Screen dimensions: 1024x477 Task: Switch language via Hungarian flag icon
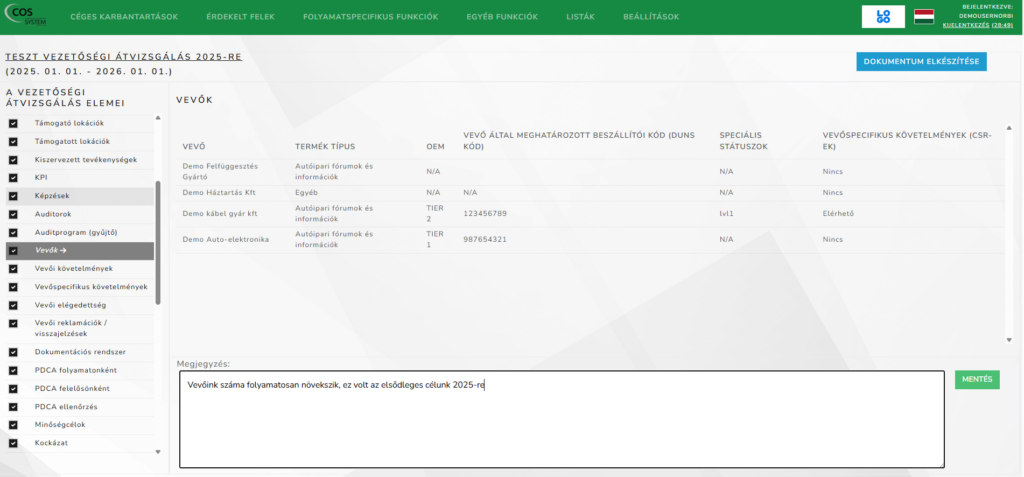coord(923,16)
